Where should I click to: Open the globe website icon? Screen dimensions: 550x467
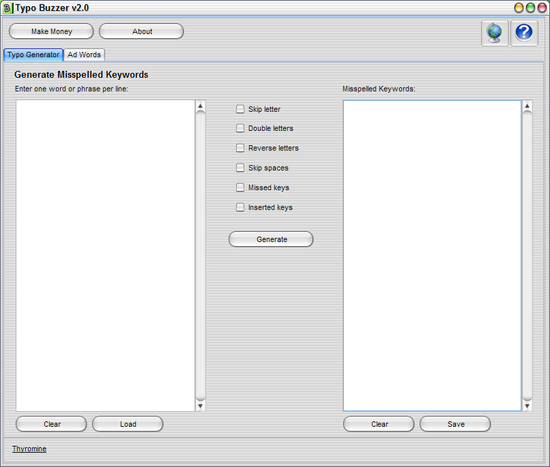tap(495, 33)
